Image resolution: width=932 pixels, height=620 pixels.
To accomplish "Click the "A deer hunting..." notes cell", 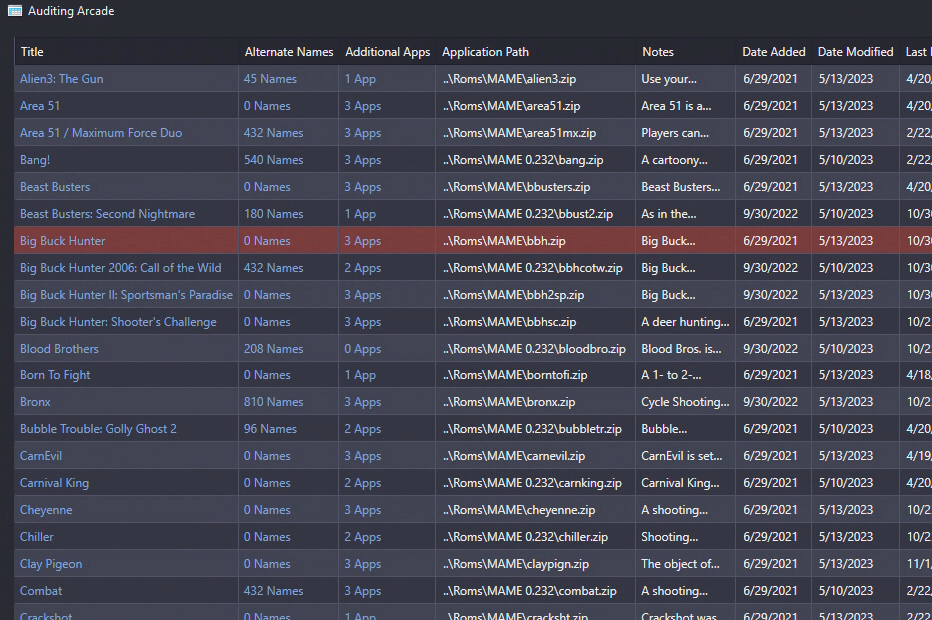I will pos(685,322).
